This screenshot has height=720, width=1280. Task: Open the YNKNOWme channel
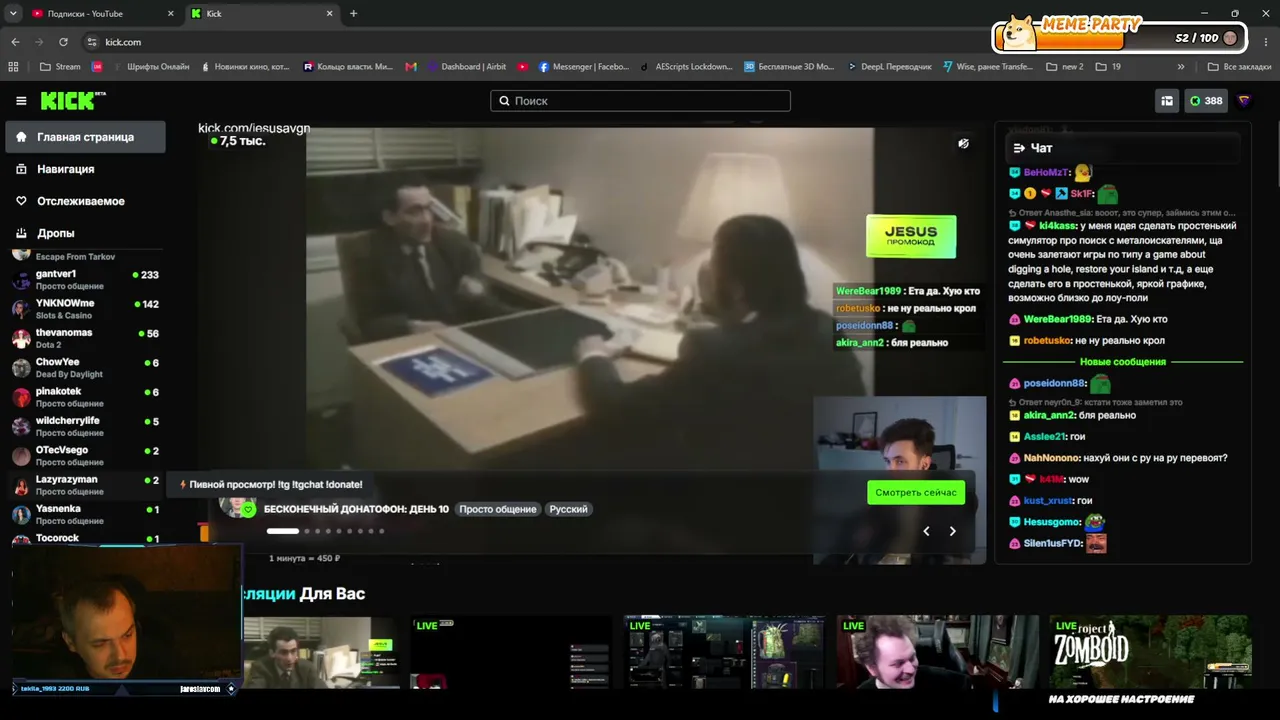point(85,309)
